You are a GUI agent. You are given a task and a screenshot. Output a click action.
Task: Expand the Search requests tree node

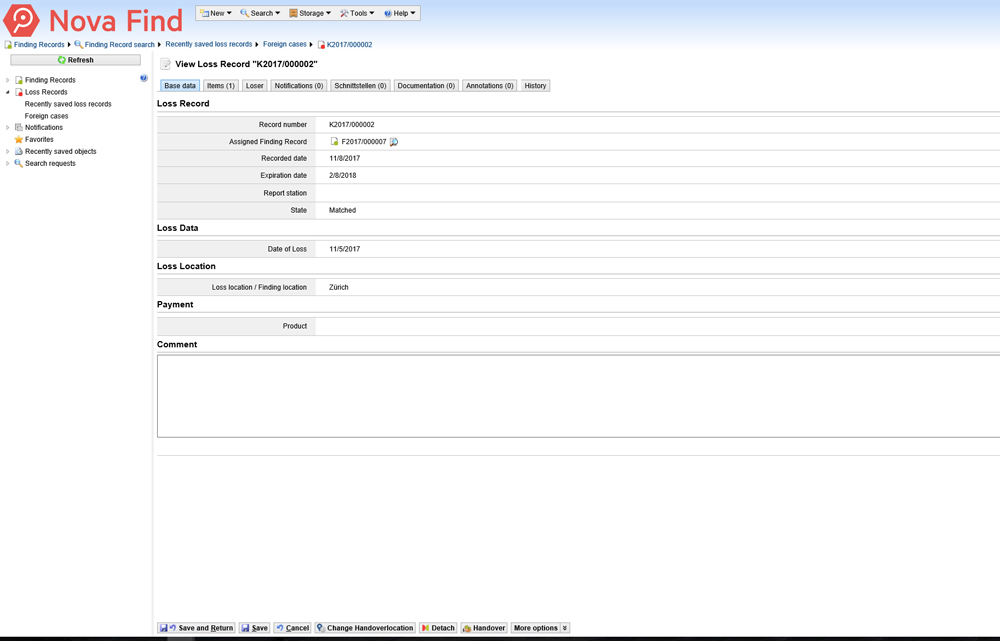pyautogui.click(x=8, y=164)
